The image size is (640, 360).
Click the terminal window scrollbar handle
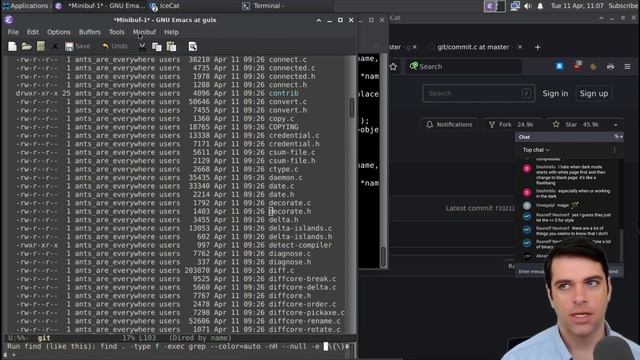click(383, 257)
